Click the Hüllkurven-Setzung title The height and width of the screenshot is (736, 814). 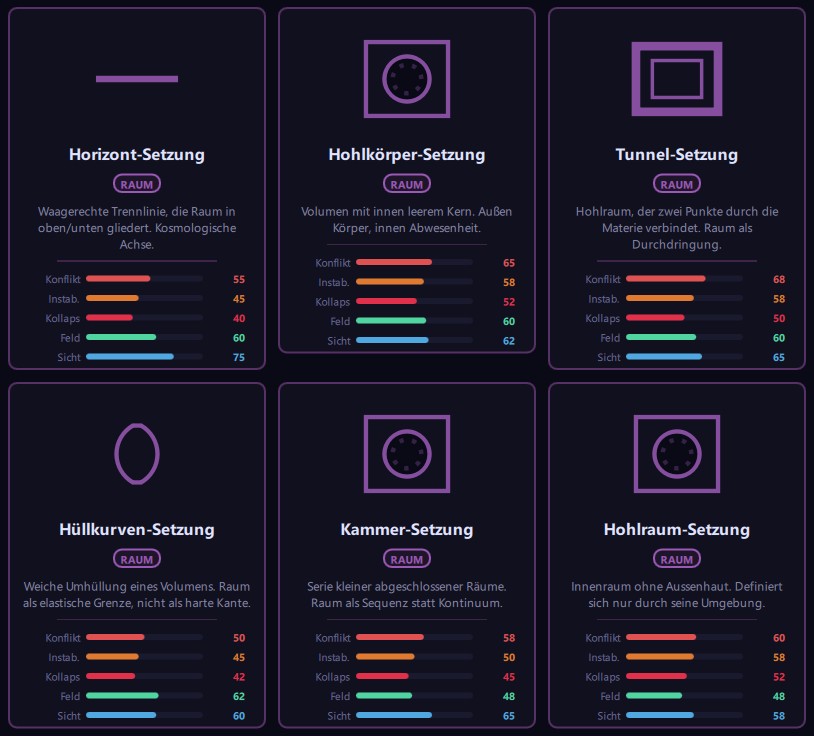[137, 529]
